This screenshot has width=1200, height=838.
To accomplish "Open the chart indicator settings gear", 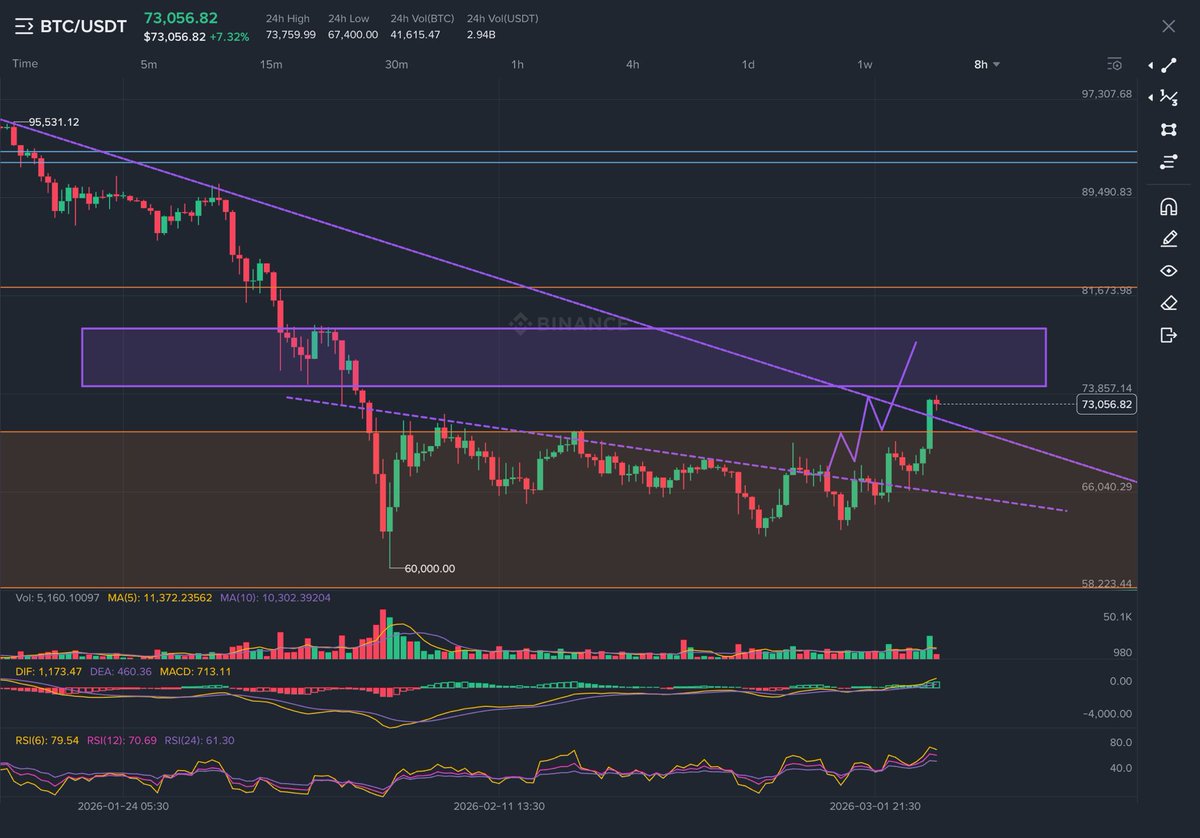I will [x=1114, y=64].
